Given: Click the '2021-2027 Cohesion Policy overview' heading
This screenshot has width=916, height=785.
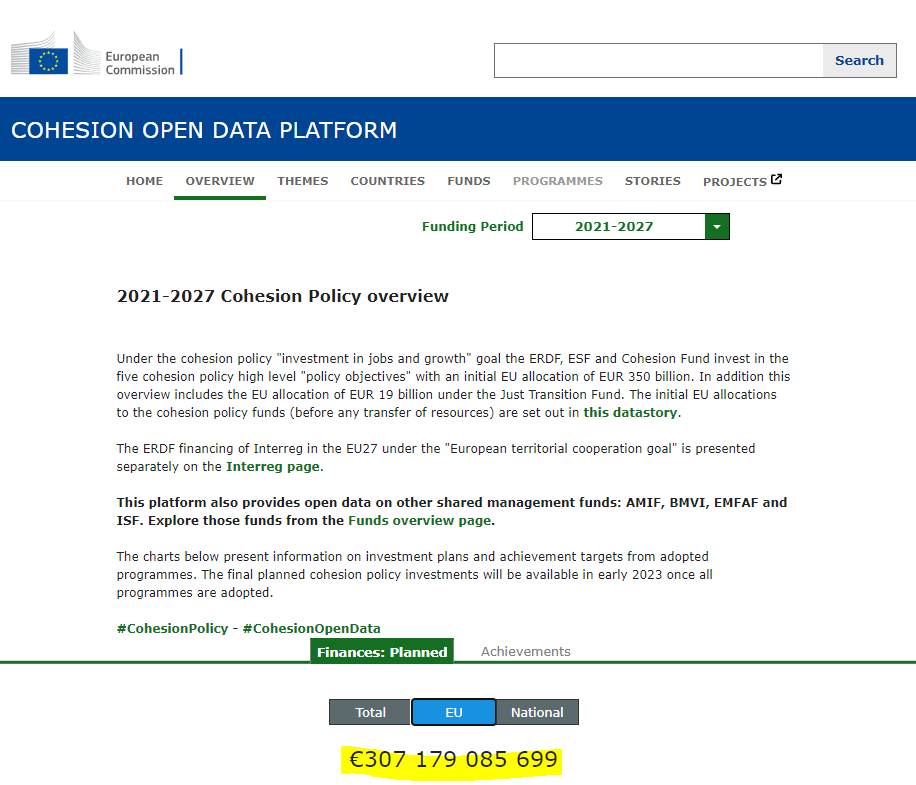Looking at the screenshot, I should click(x=283, y=296).
